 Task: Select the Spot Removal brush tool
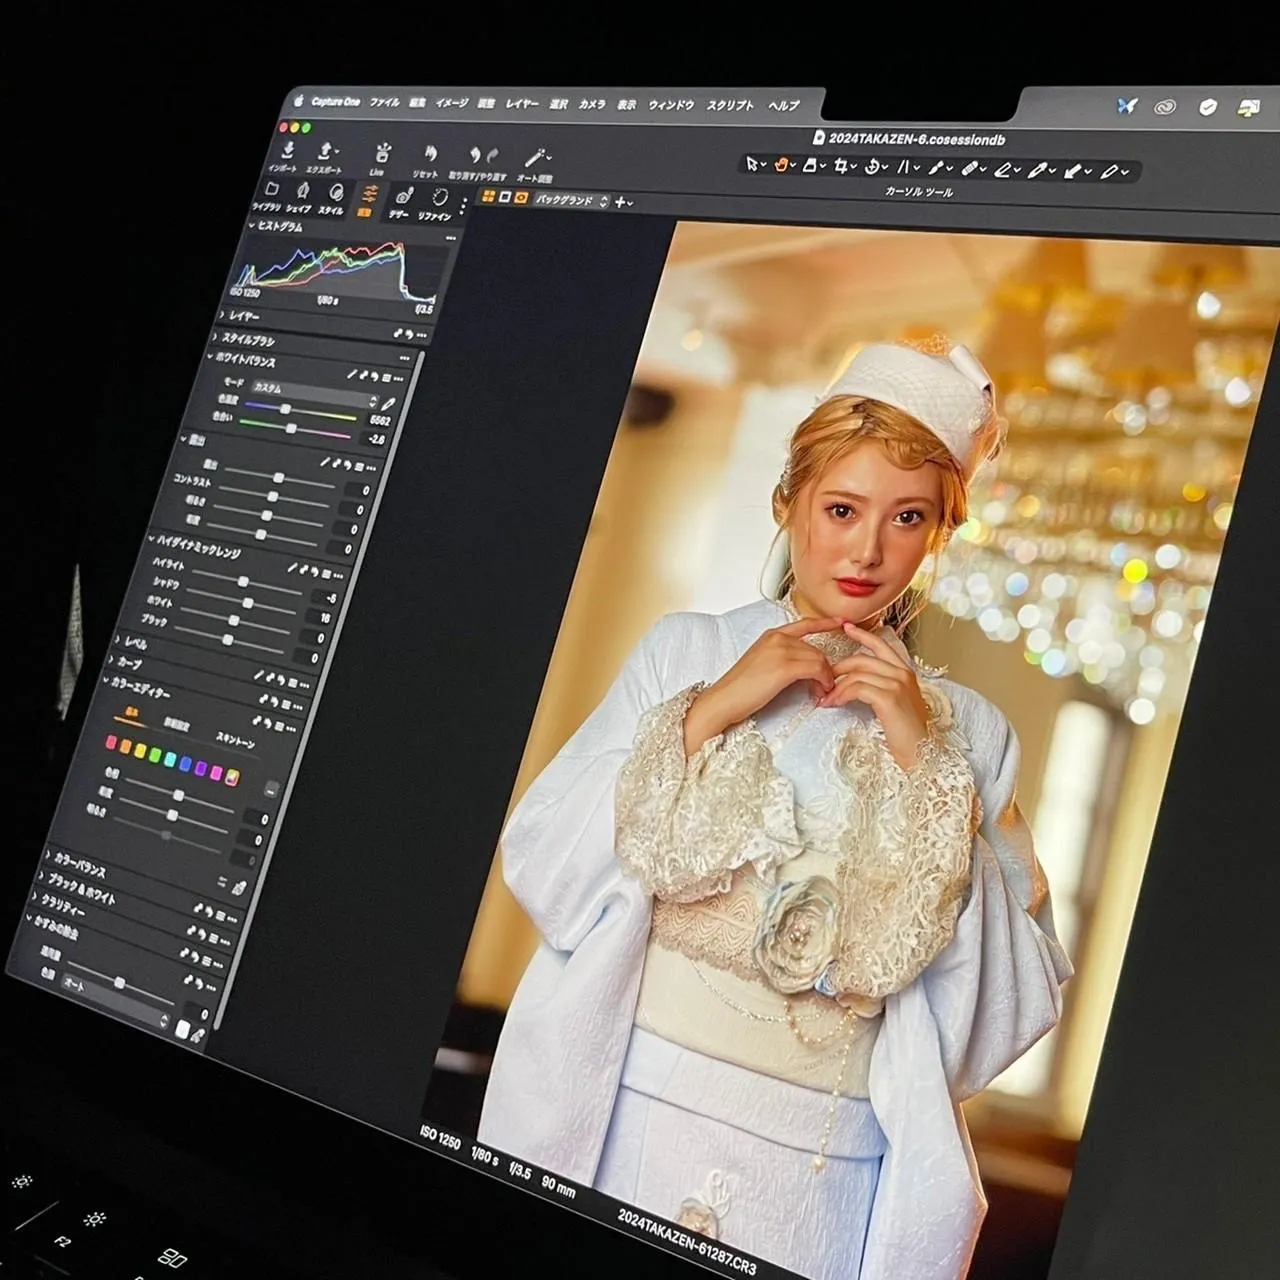[937, 169]
